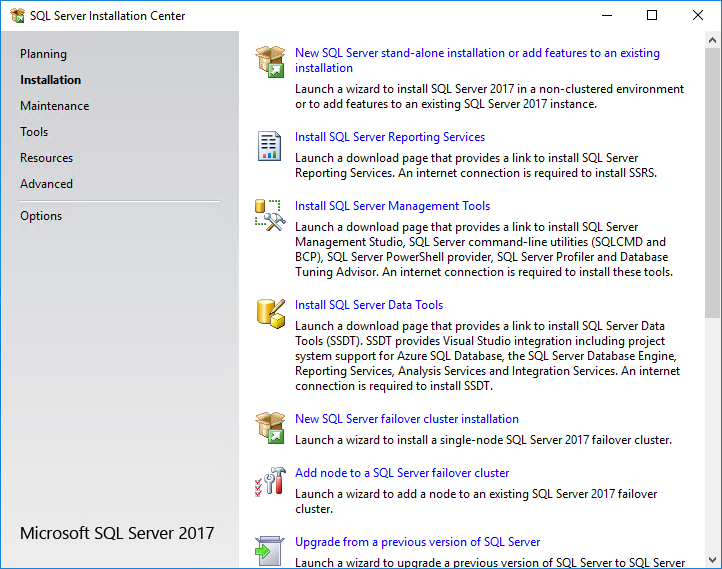
Task: Click the 'Launch a wizard to install a single-node' description
Action: point(483,440)
